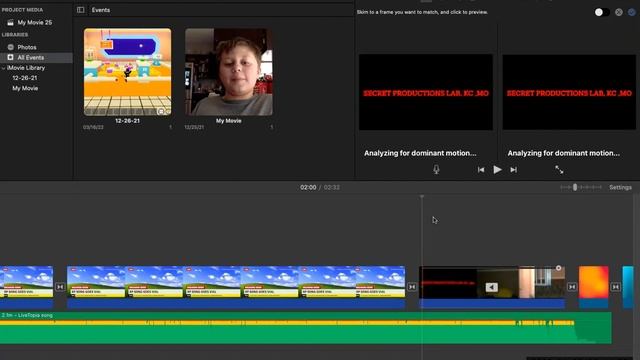Viewport: 640px width, 360px height.
Task: Select the long sky clip in the timeline
Action: click(x=236, y=287)
